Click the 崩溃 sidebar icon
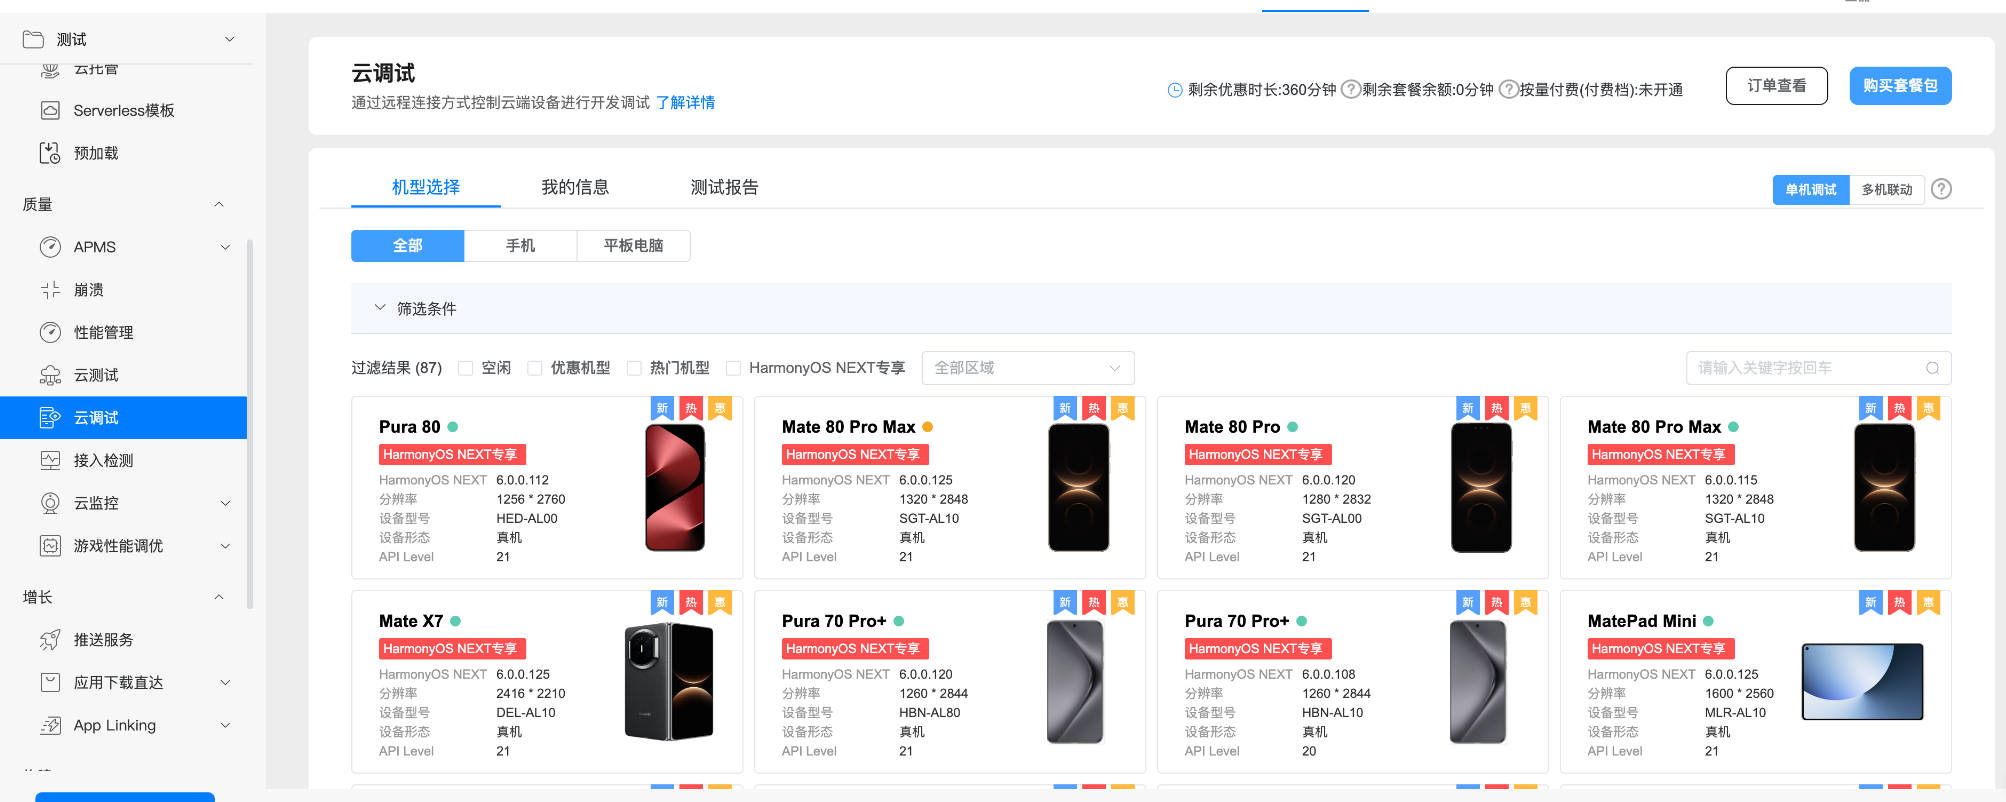Viewport: 2006px width, 802px height. coord(50,290)
